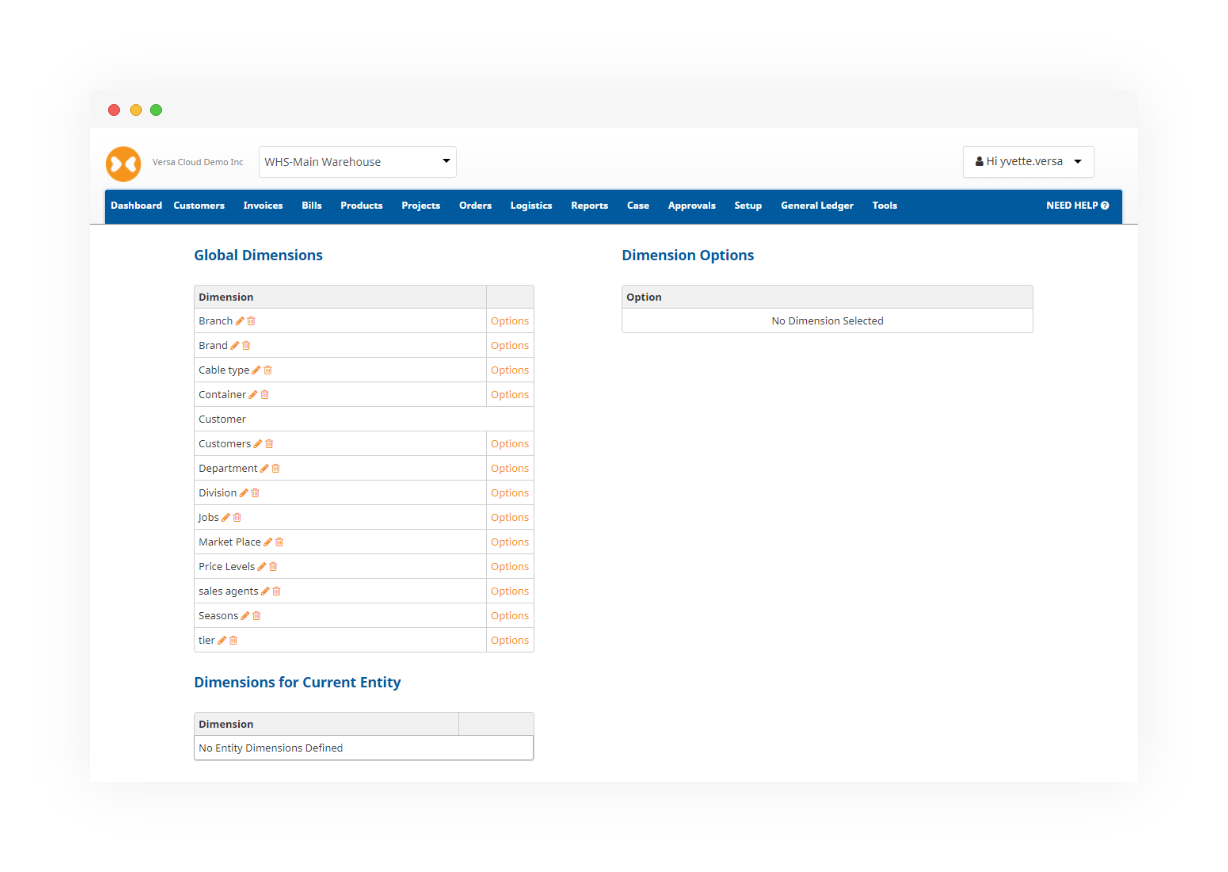Open Options for the Division dimension

510,493
